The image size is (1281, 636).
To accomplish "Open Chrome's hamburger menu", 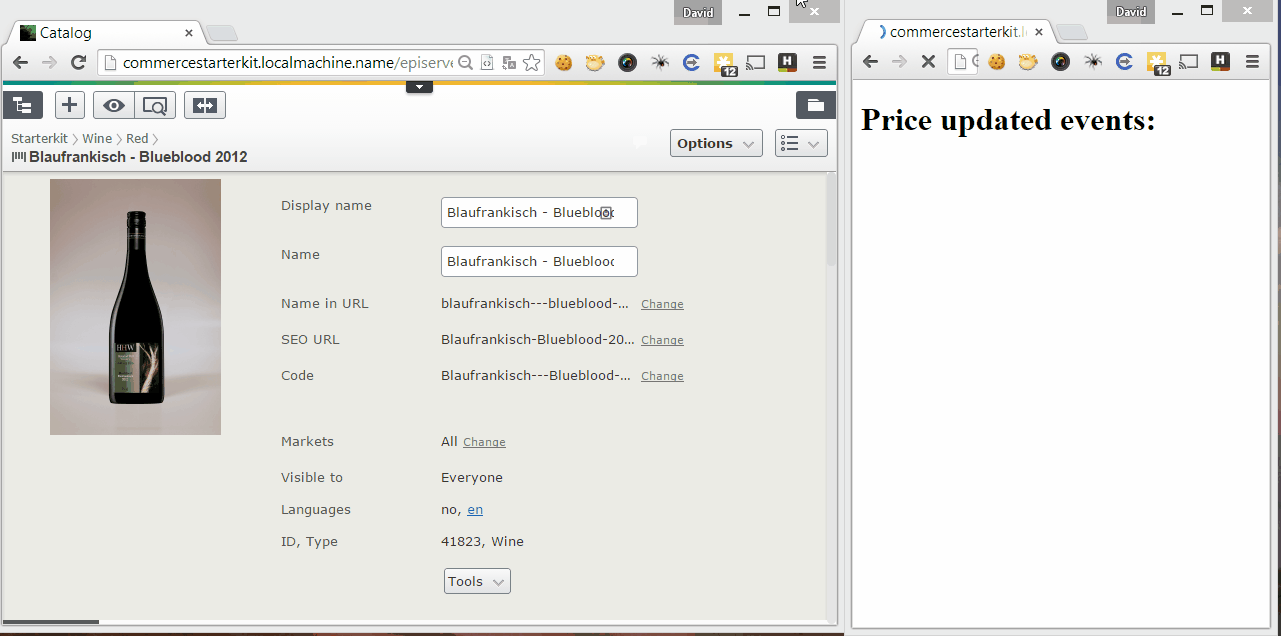I will point(819,62).
